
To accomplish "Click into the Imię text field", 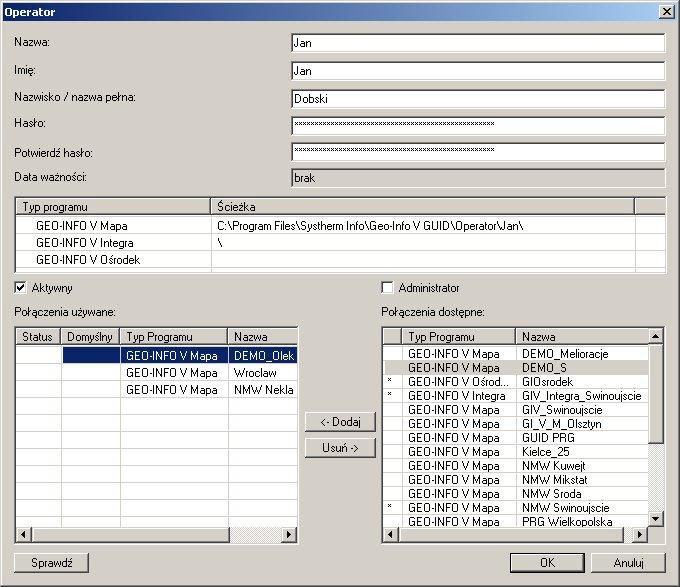I will pyautogui.click(x=478, y=71).
